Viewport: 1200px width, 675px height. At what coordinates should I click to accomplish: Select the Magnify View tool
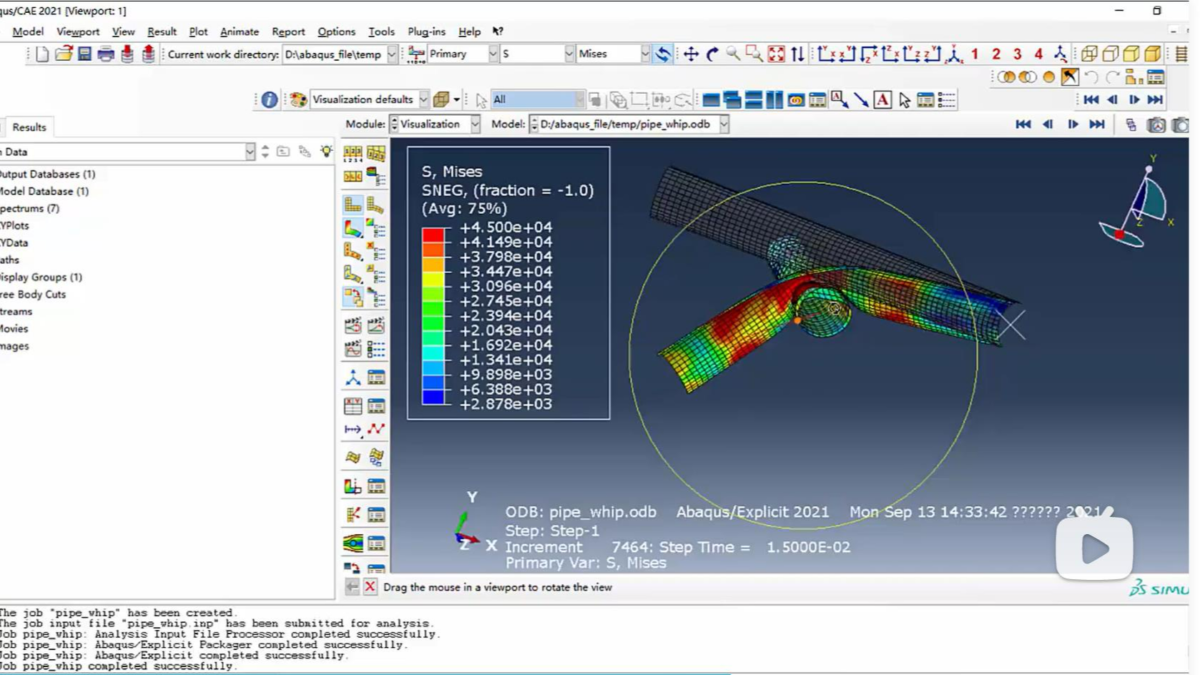[733, 54]
